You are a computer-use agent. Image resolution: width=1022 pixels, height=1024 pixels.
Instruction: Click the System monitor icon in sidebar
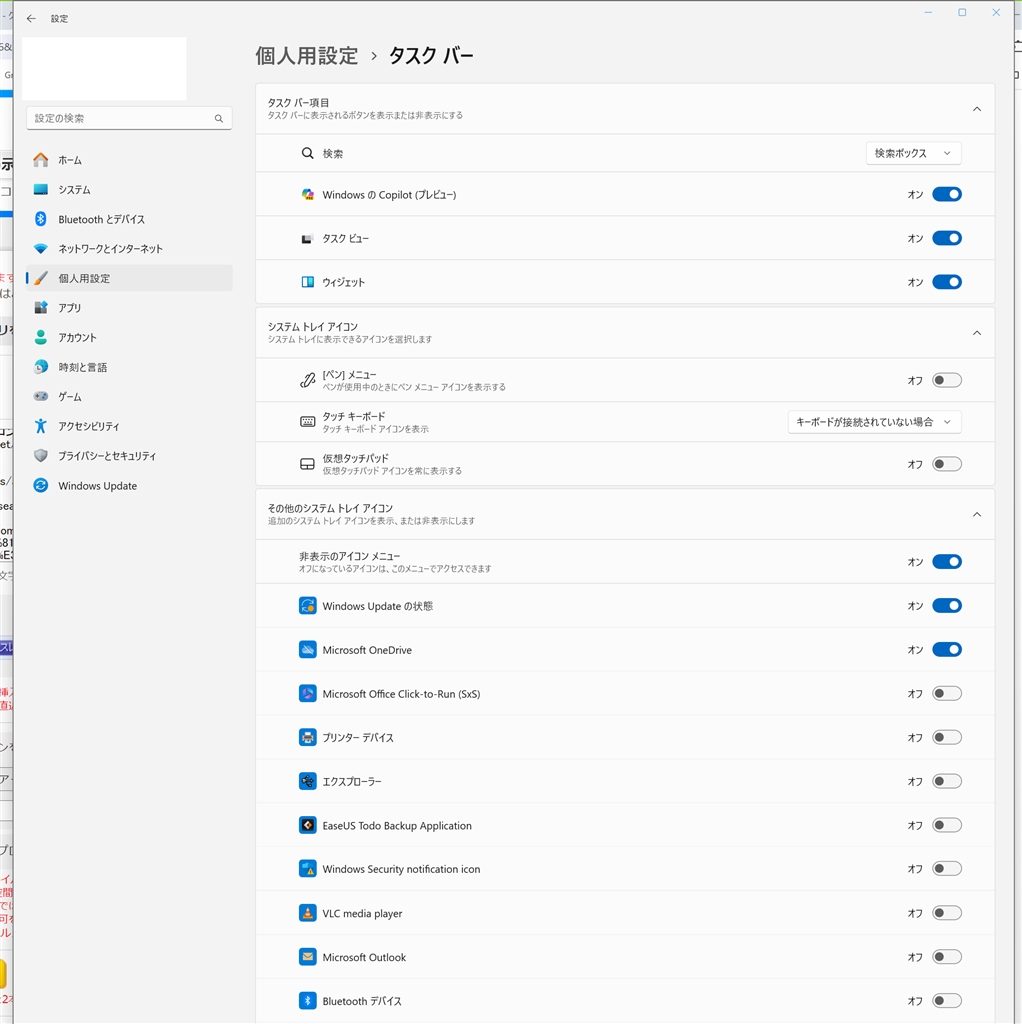[x=40, y=189]
